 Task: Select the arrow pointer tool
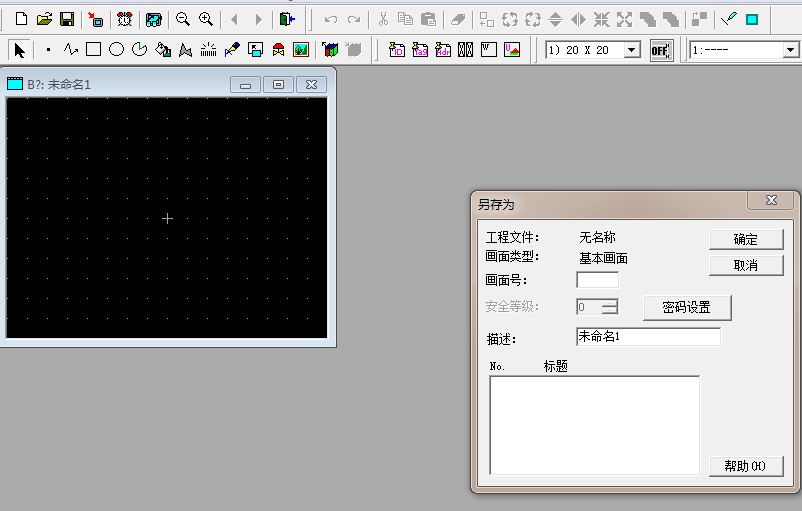(x=19, y=49)
